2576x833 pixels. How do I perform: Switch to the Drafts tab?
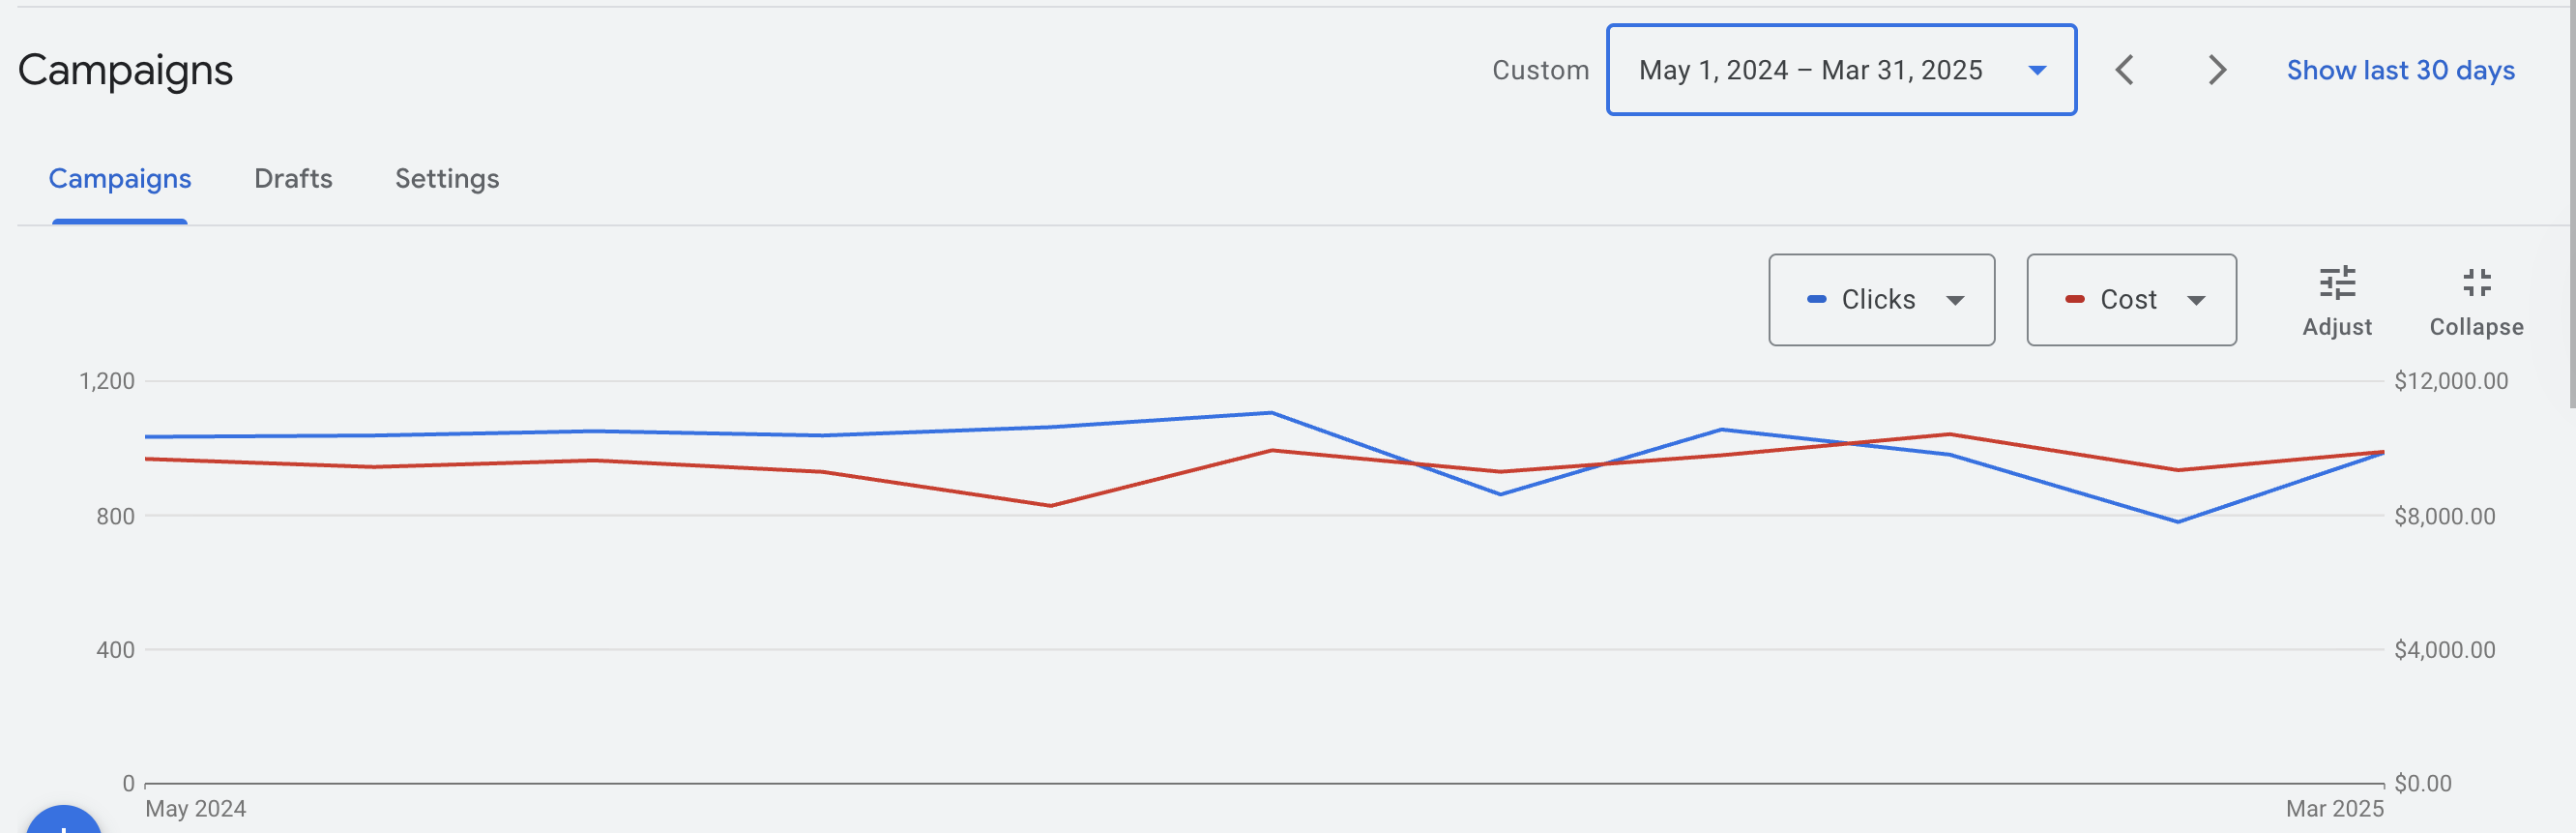[293, 179]
